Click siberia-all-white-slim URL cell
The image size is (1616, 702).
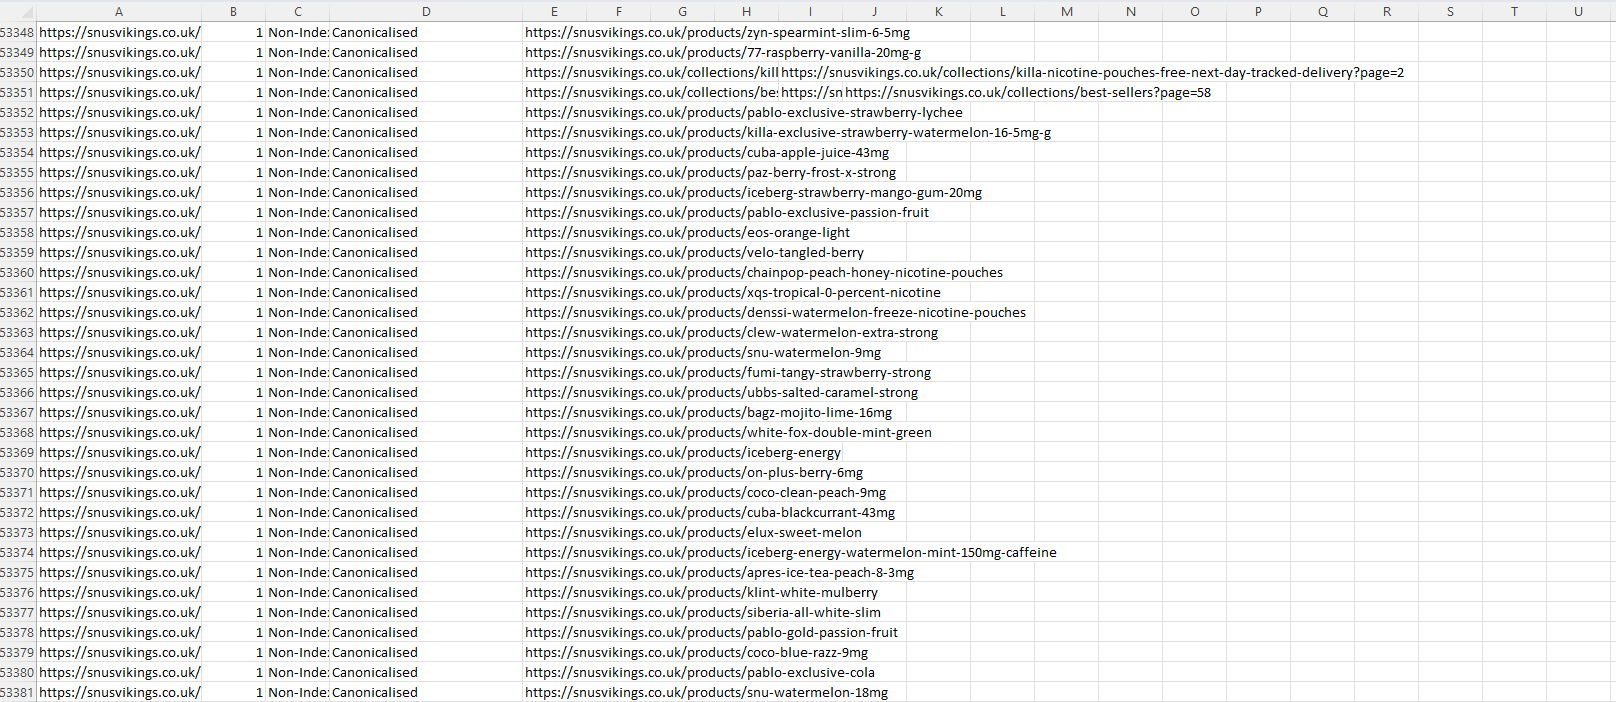(703, 612)
